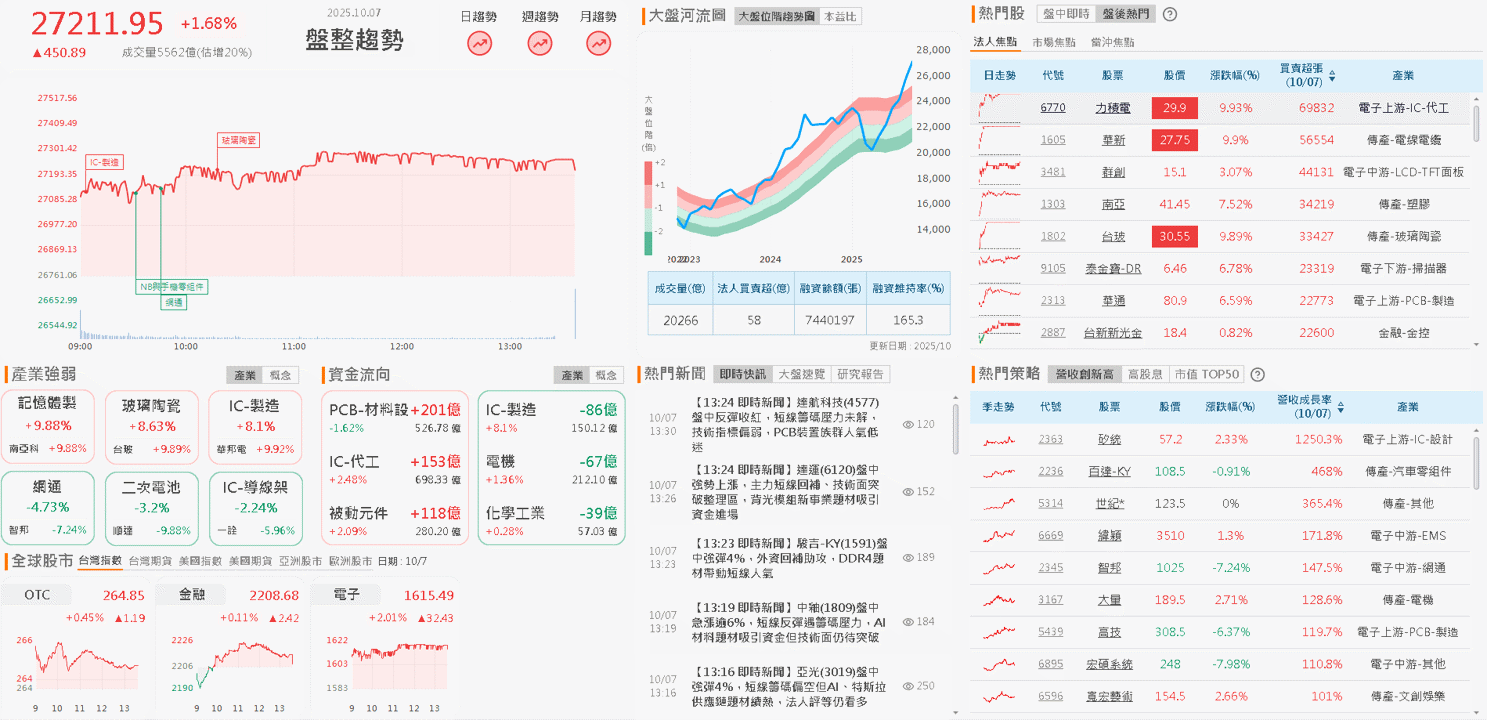Switch 熱門策略 to 高股息
1487x720 pixels.
pyautogui.click(x=1144, y=375)
